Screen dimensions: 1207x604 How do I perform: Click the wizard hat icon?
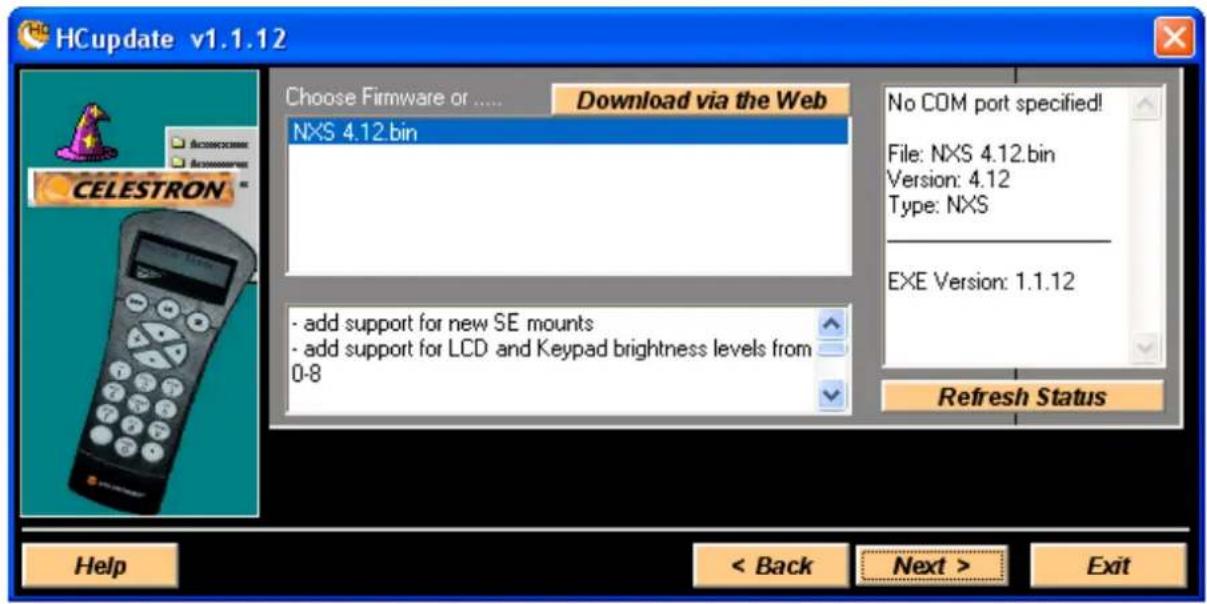click(87, 133)
